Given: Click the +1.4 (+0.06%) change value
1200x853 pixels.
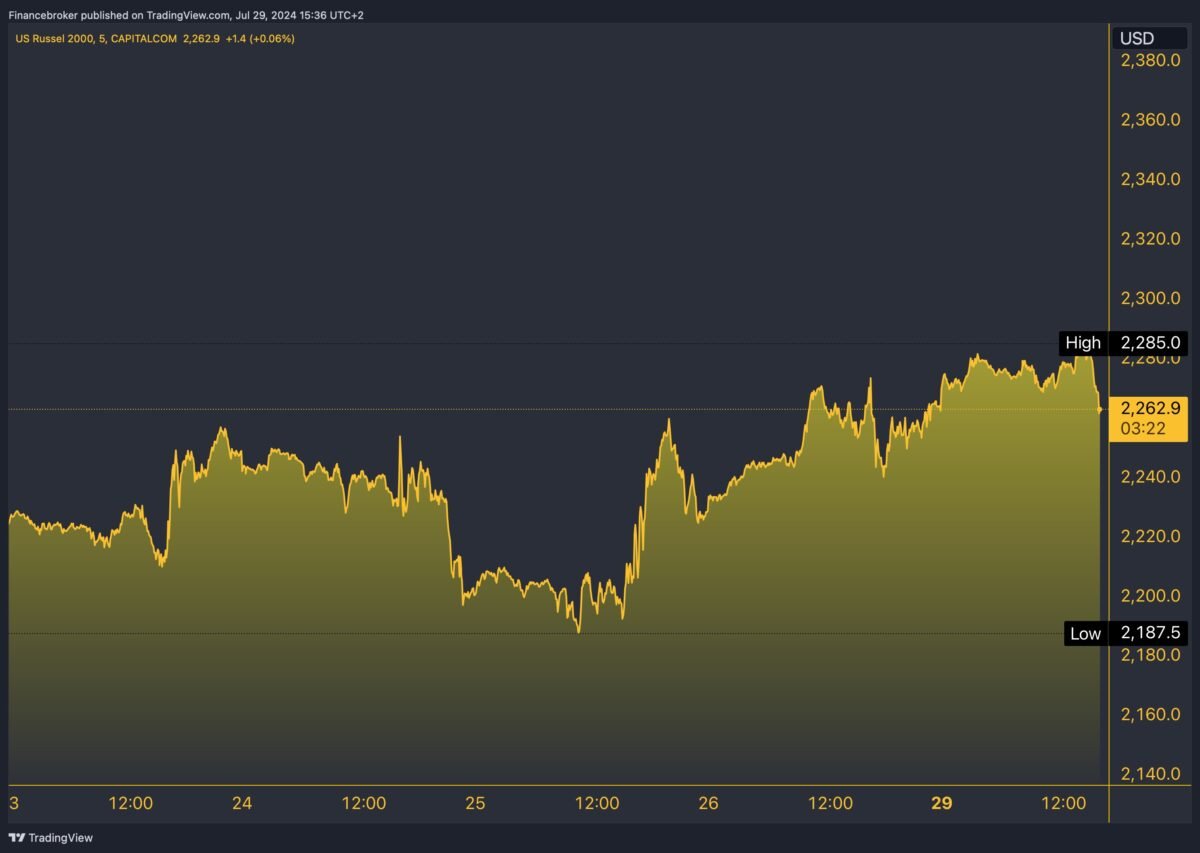Looking at the screenshot, I should pyautogui.click(x=260, y=39).
